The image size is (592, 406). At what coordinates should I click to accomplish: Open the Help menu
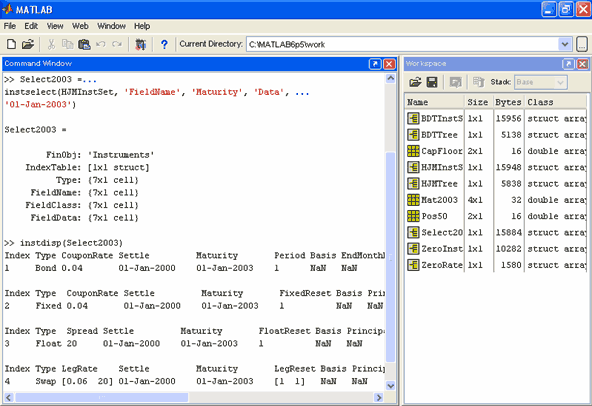pos(142,26)
